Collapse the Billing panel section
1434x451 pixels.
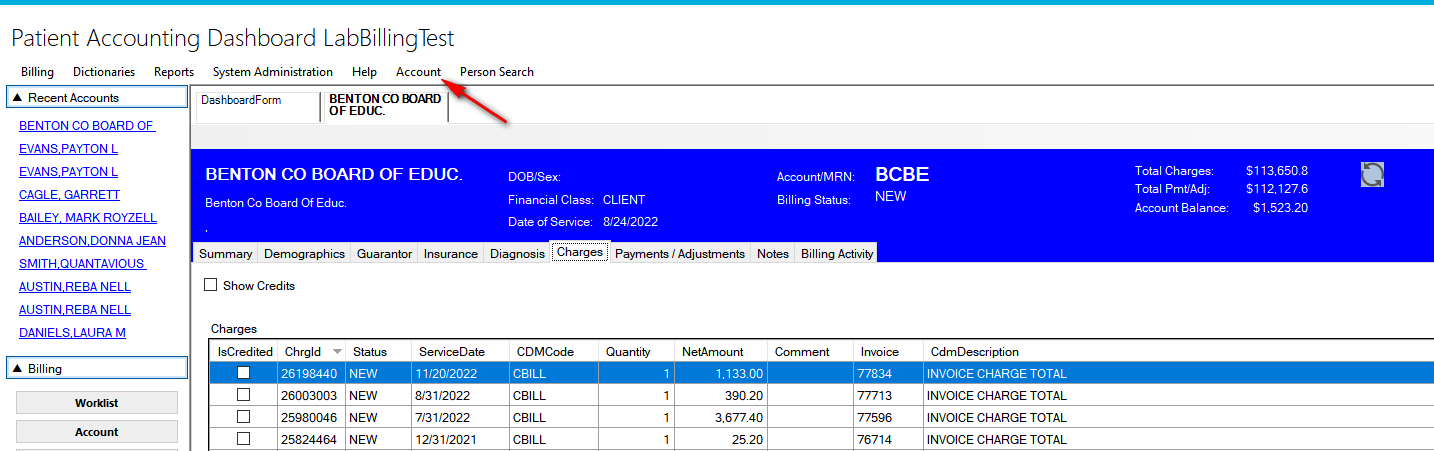pyautogui.click(x=19, y=369)
